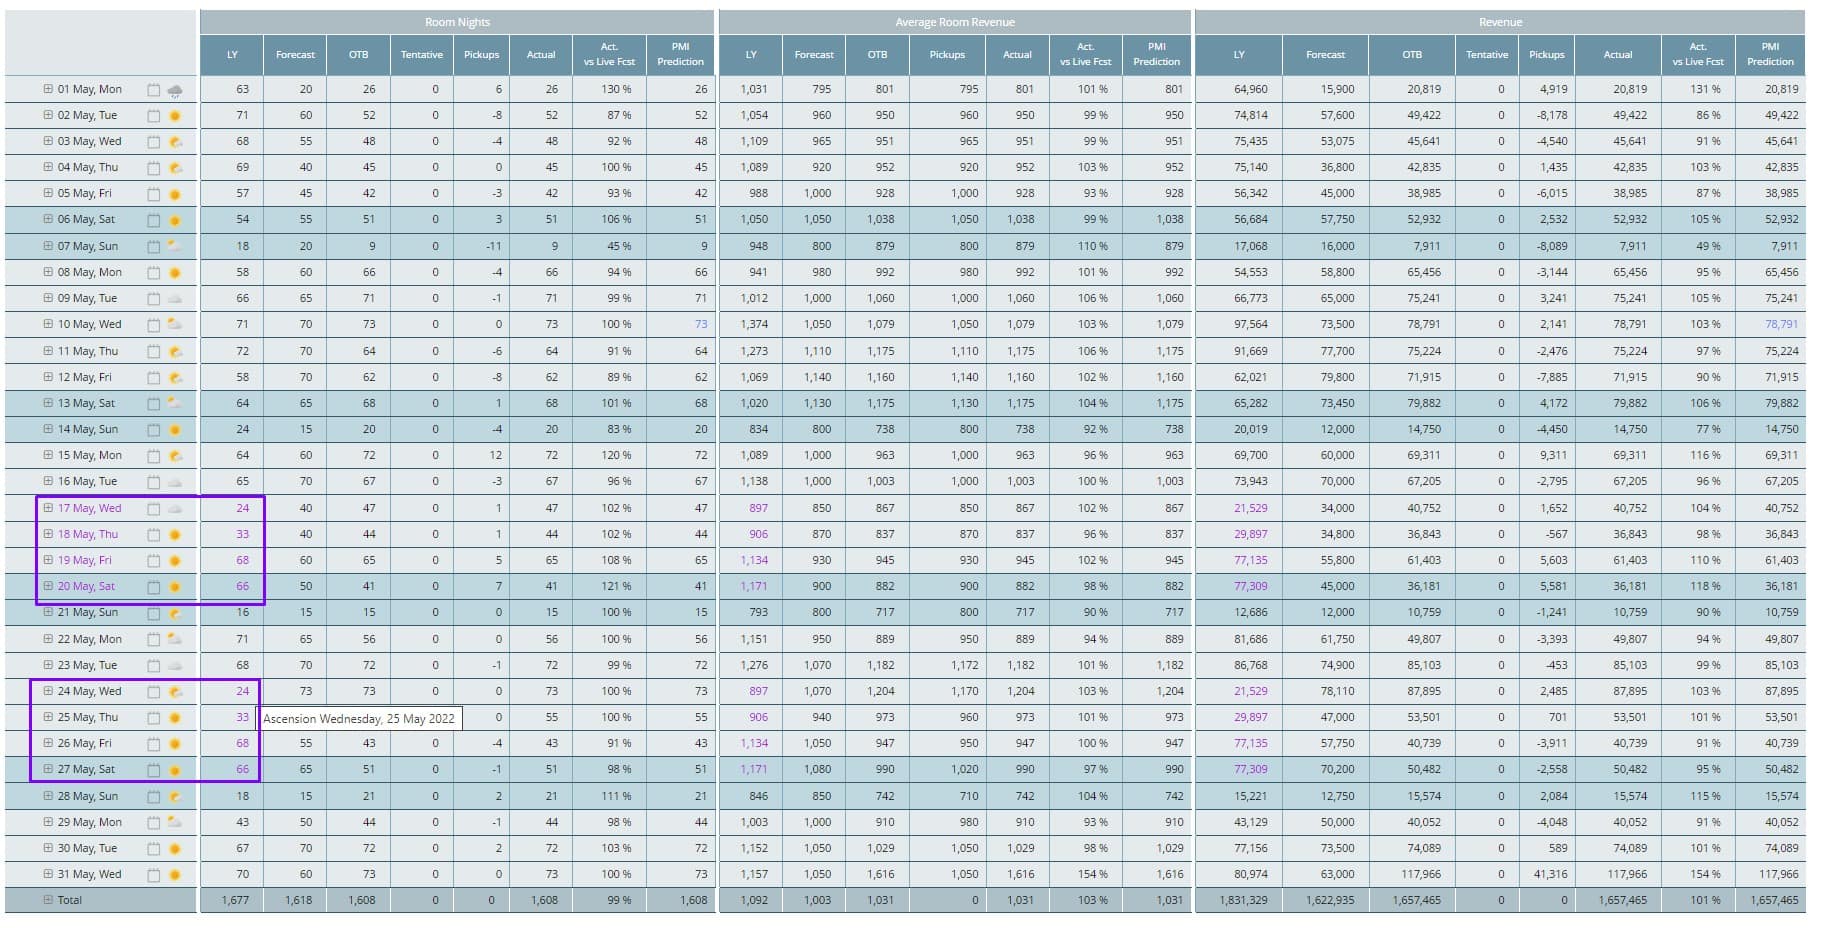Open the calendar icon beside 31 May, Wed

pyautogui.click(x=152, y=874)
